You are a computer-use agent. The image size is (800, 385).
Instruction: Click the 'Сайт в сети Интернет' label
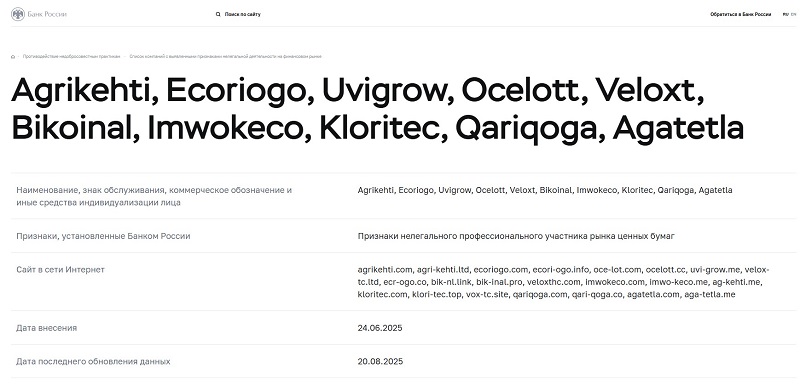point(60,270)
